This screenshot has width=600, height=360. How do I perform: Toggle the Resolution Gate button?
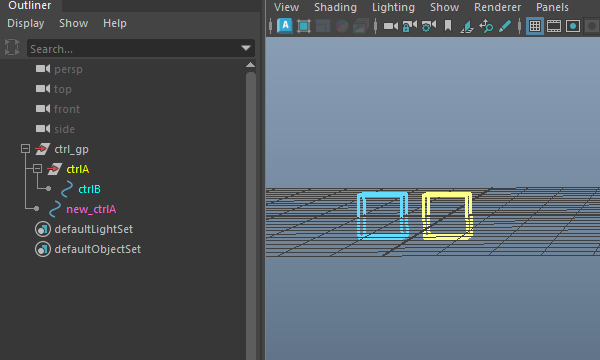[573, 26]
